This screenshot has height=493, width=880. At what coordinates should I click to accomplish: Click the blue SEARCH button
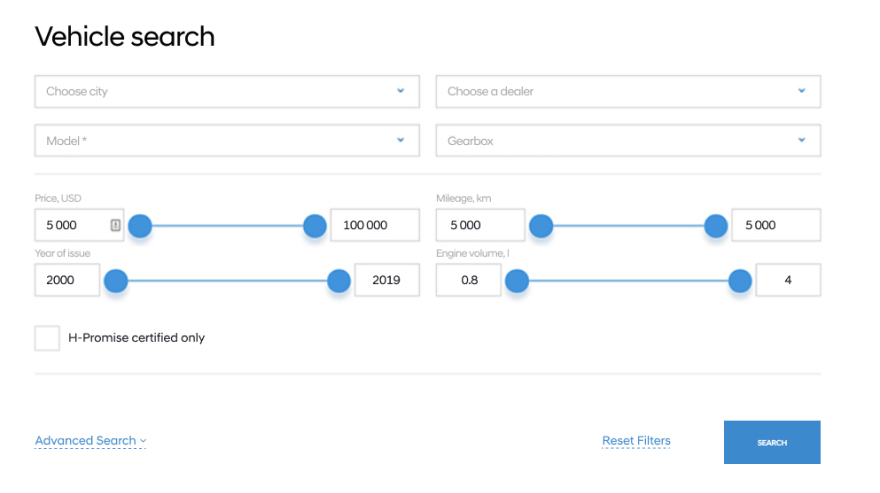tap(772, 442)
